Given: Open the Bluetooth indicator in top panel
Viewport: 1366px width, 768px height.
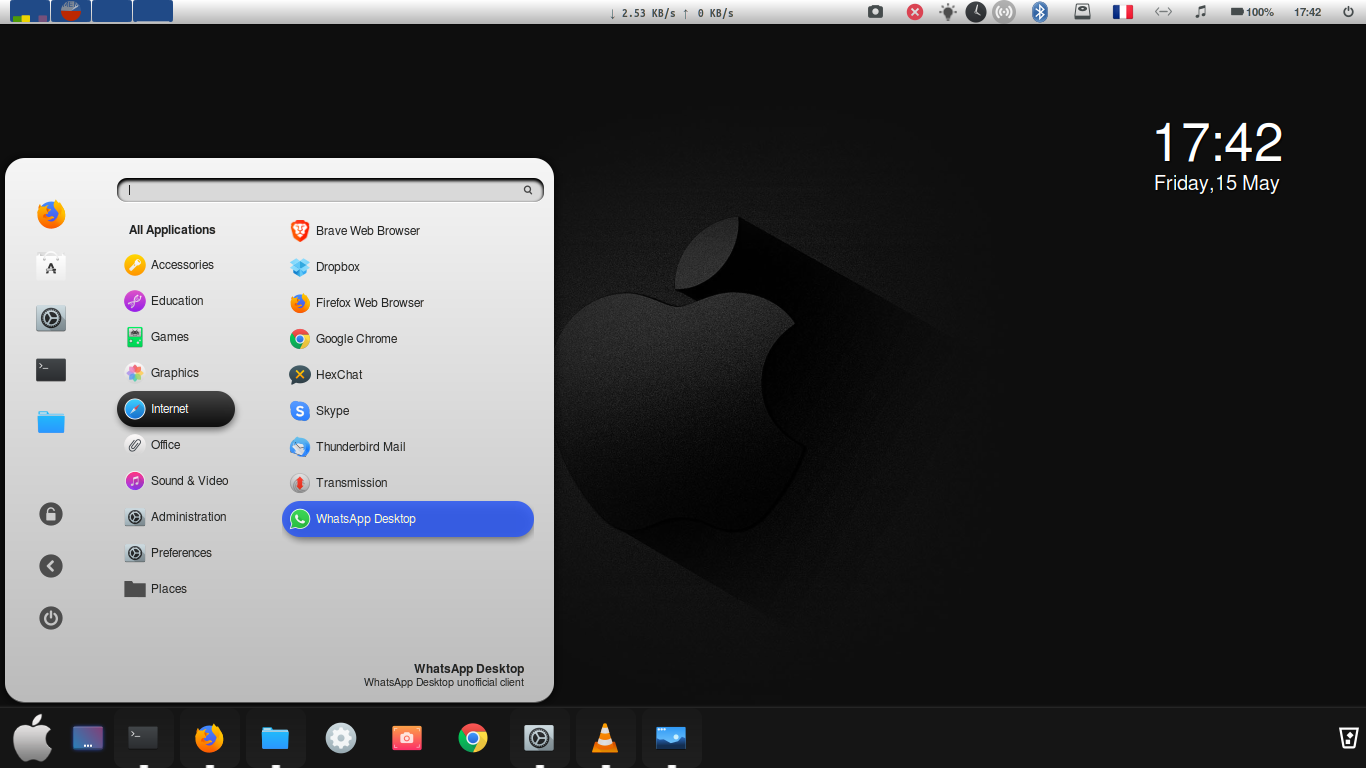Looking at the screenshot, I should (1040, 12).
